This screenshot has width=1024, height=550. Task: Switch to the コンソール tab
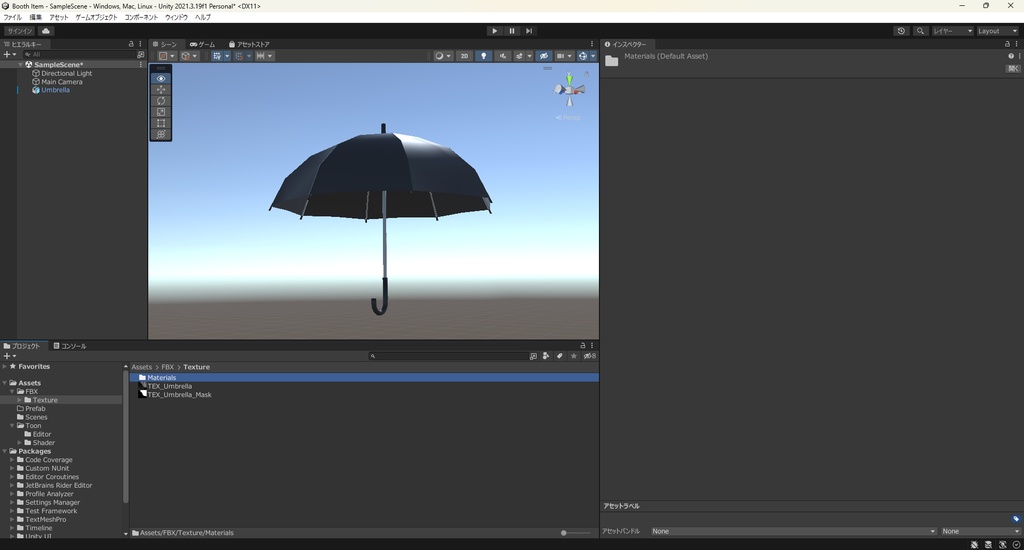tap(70, 346)
